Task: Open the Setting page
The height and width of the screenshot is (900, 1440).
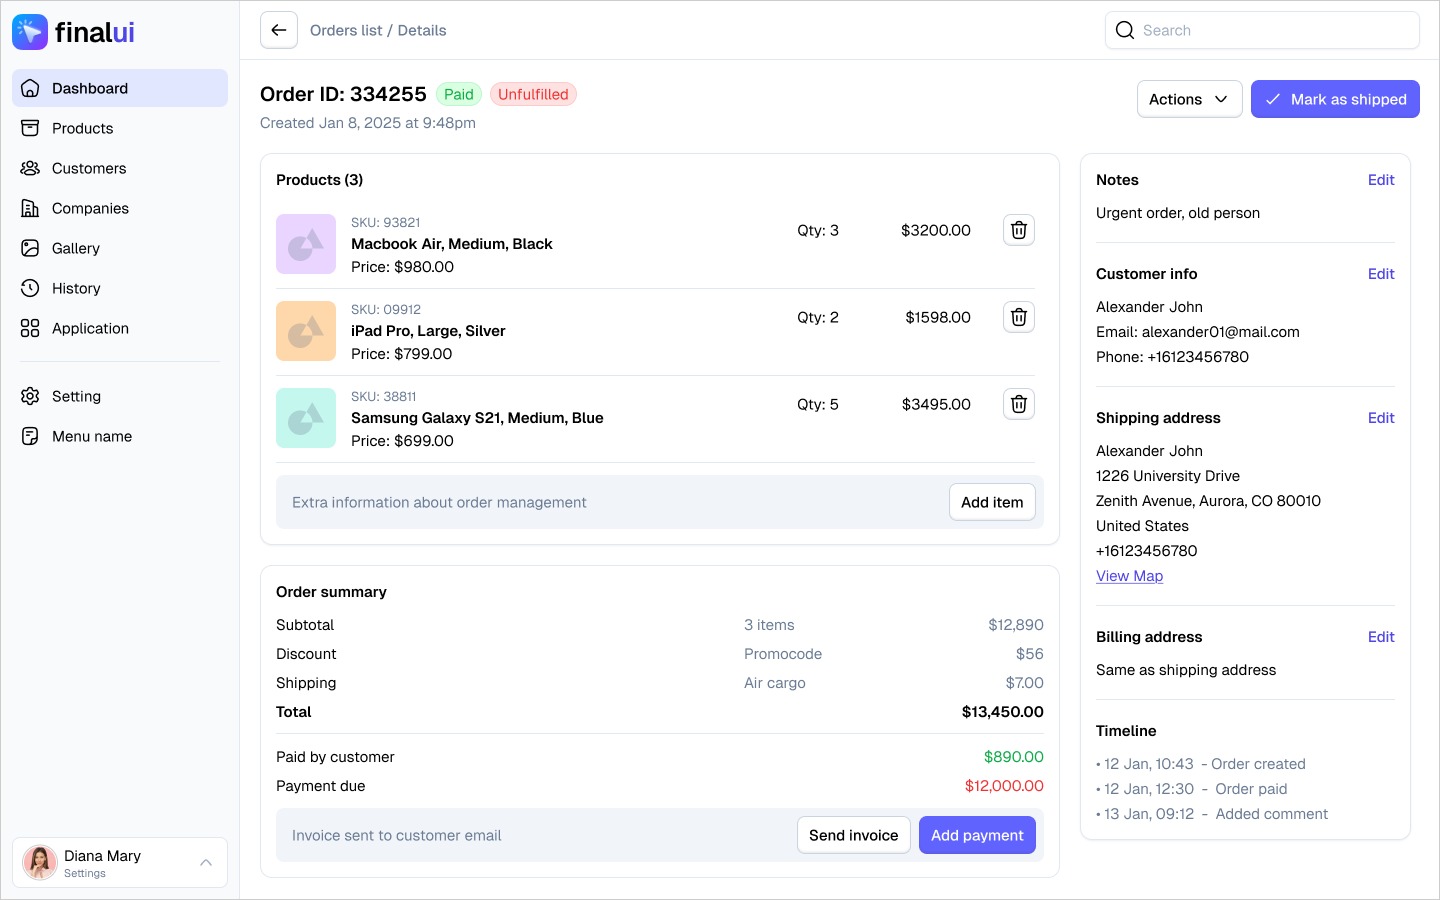Action: 76,396
